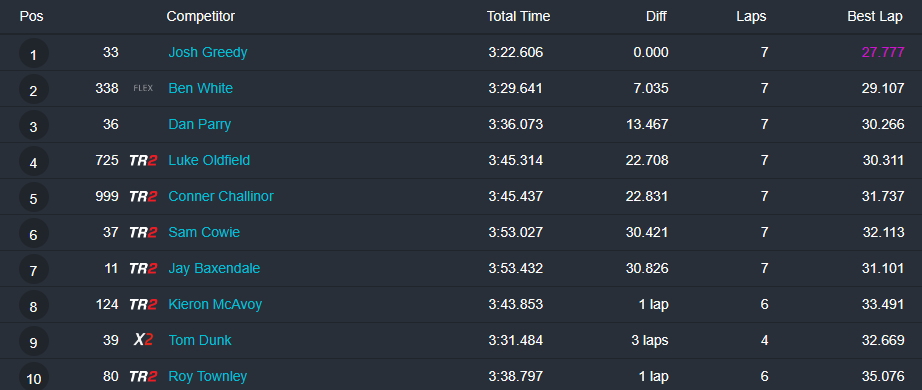The width and height of the screenshot is (922, 390).
Task: Click the TR2 logo next to Luke Oldfield
Action: [x=143, y=161]
